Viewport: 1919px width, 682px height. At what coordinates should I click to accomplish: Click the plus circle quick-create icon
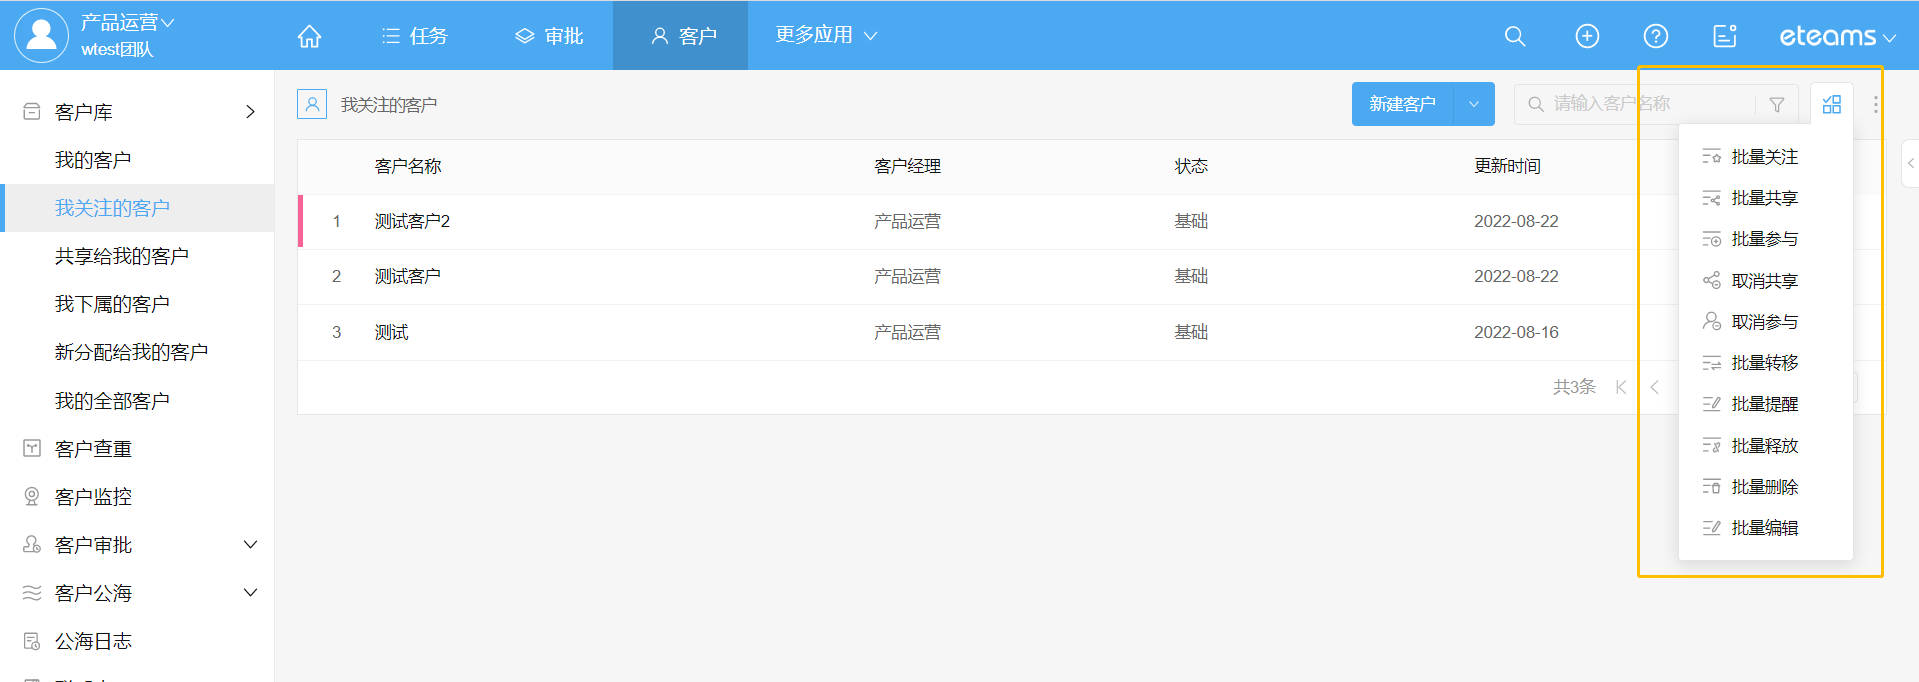pyautogui.click(x=1586, y=36)
